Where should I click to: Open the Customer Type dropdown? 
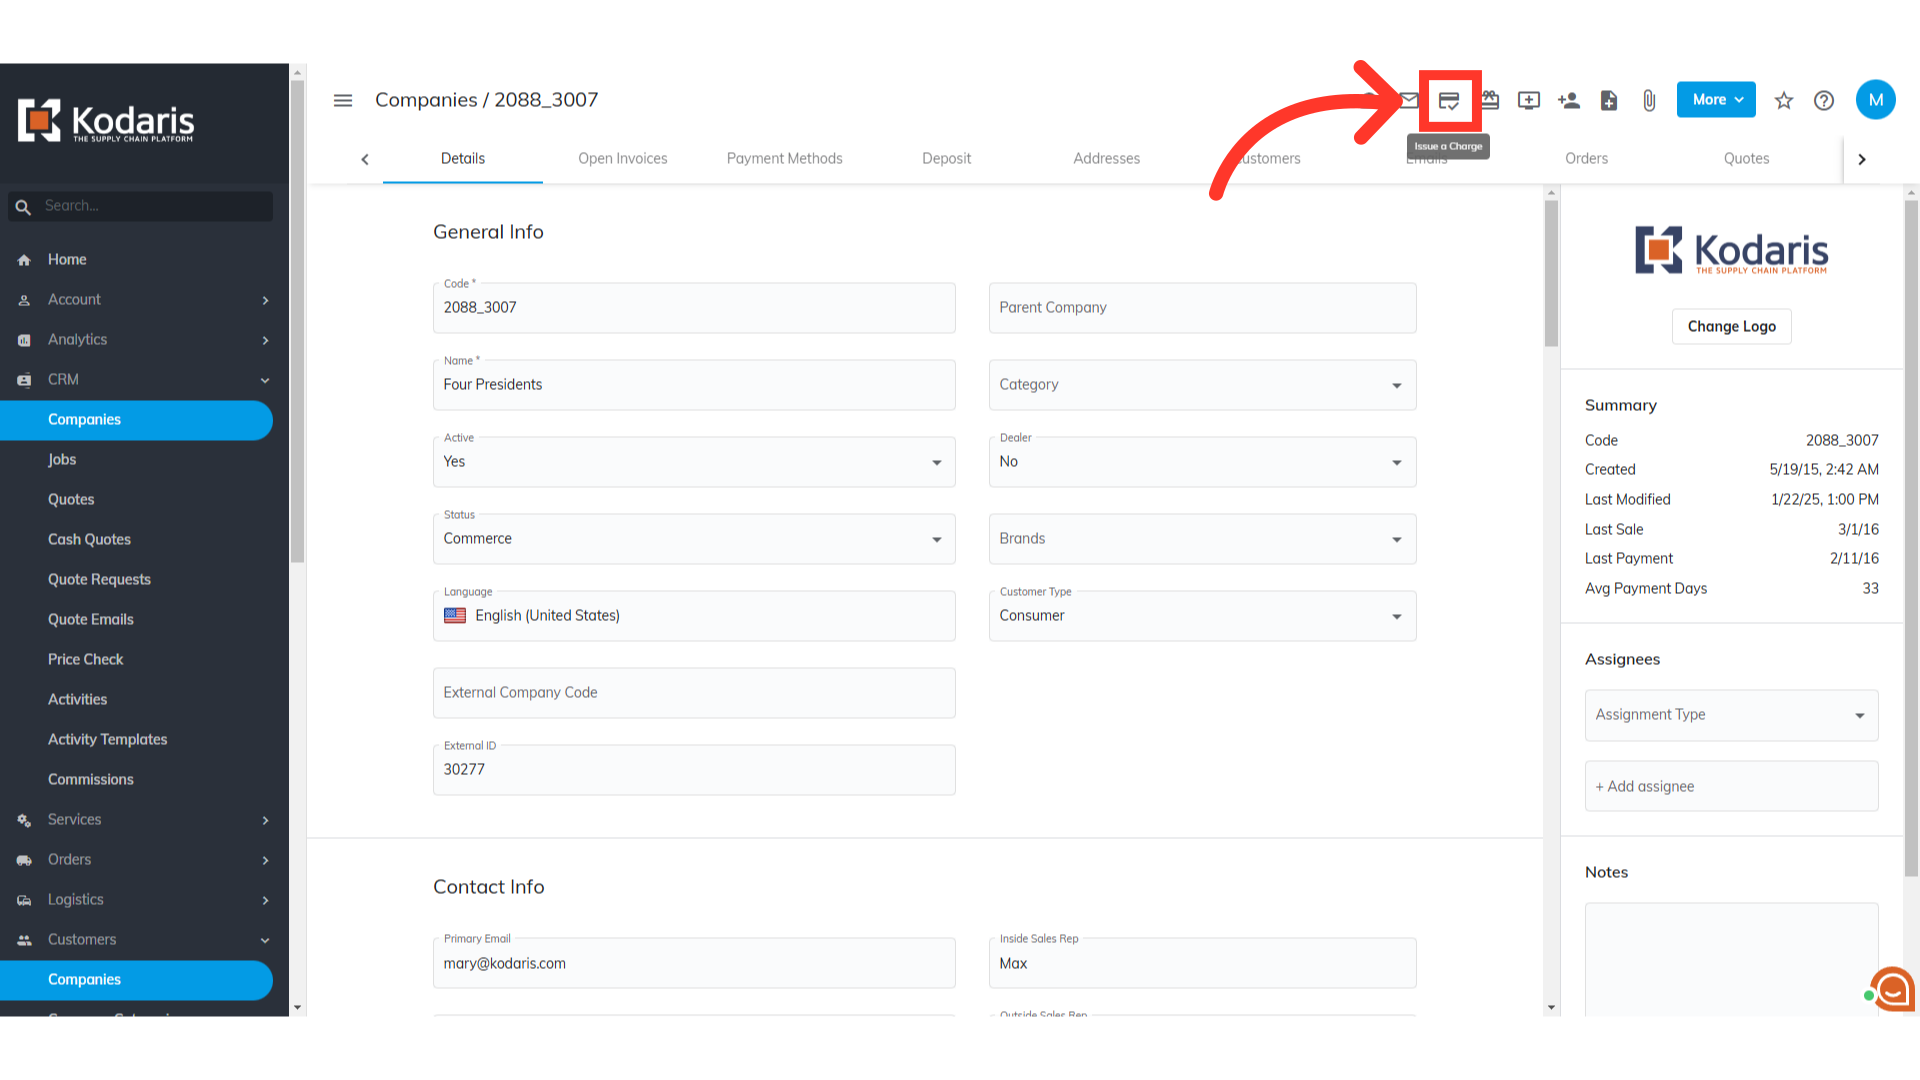[x=1201, y=616]
